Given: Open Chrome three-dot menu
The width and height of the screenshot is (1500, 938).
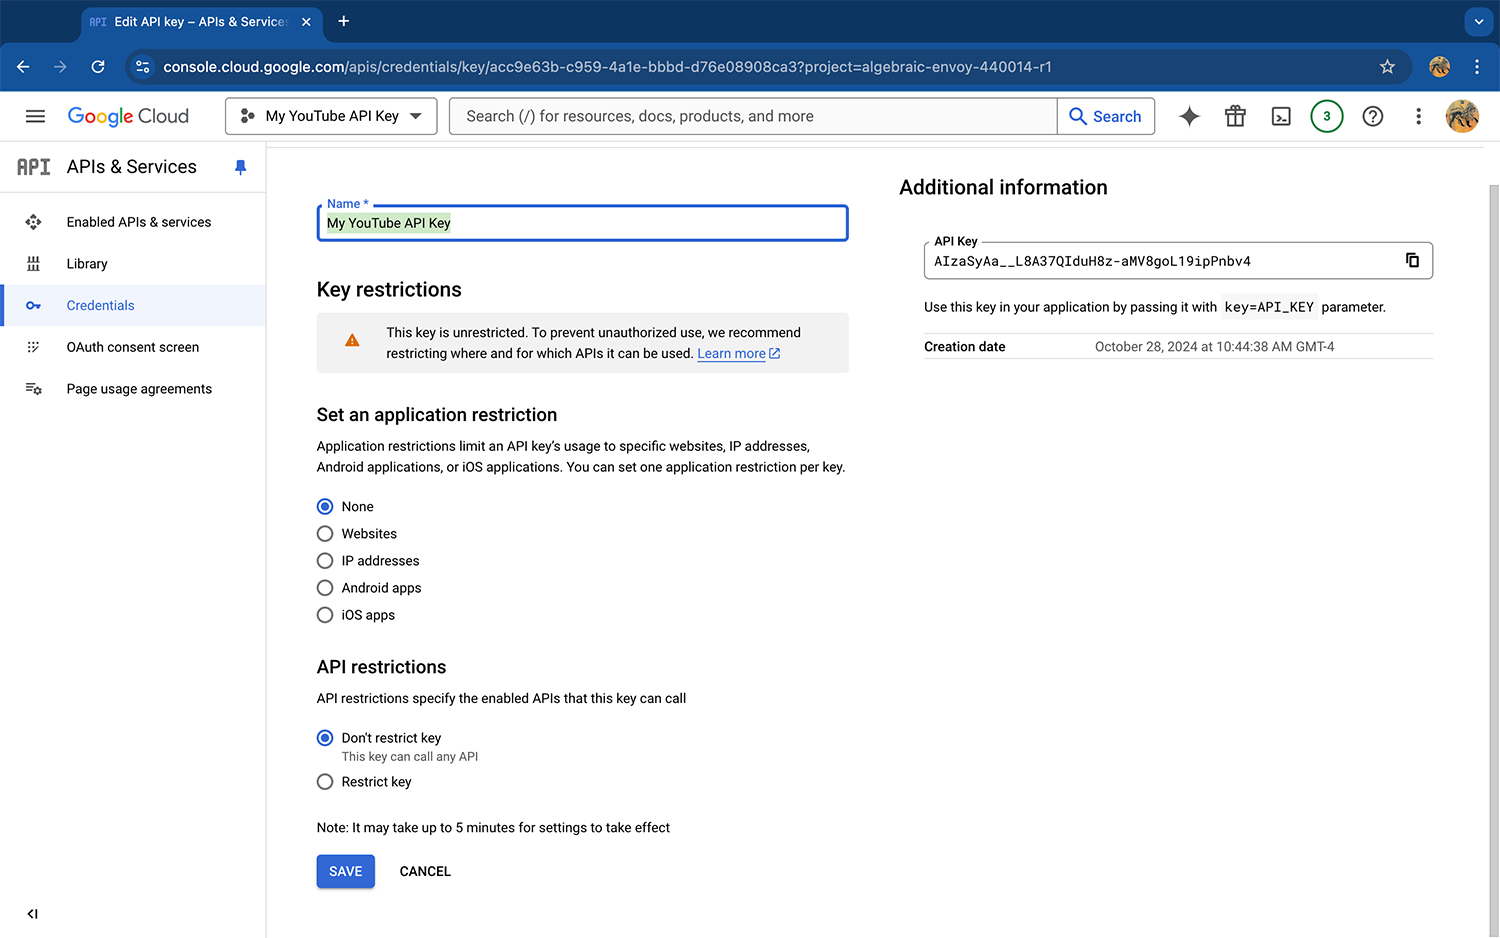Looking at the screenshot, I should coord(1476,67).
